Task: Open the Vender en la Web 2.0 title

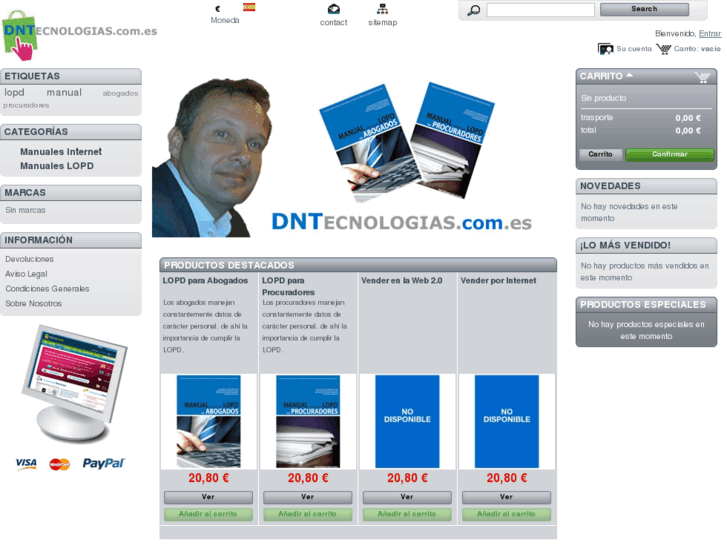Action: [402, 281]
